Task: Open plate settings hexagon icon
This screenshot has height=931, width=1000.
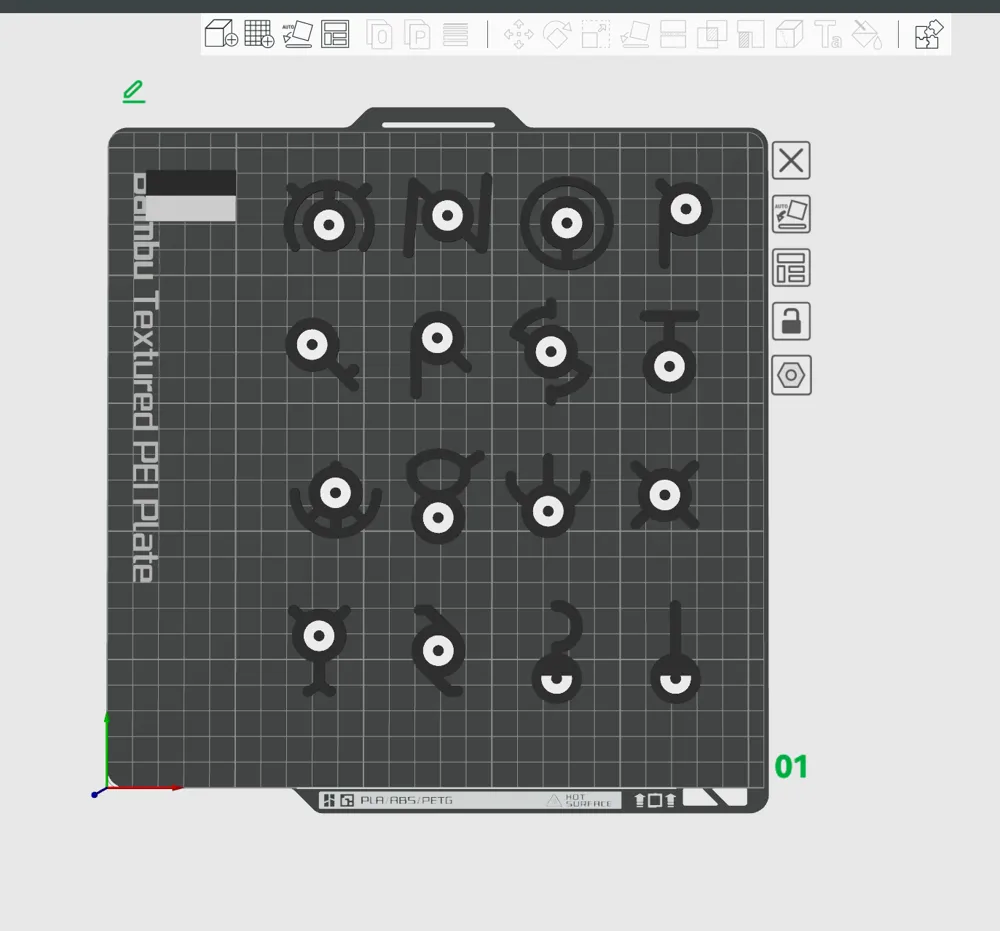Action: (x=791, y=376)
